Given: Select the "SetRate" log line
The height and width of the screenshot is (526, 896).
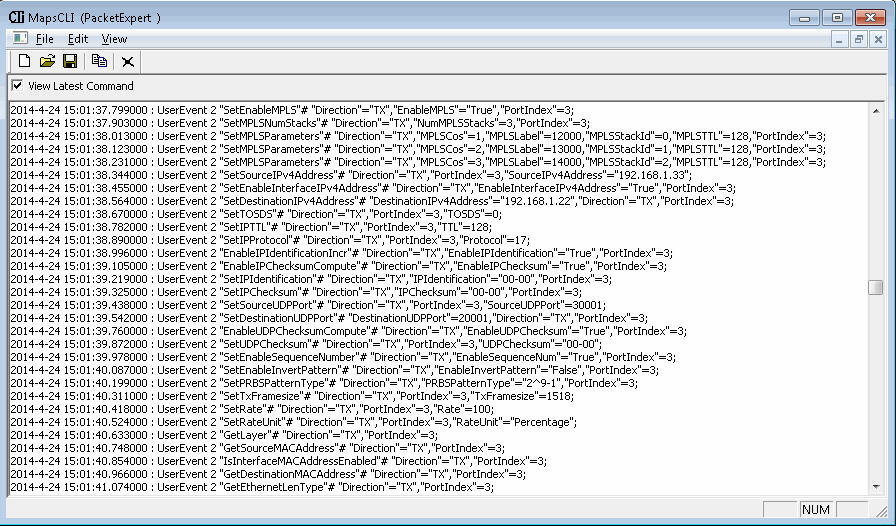Looking at the screenshot, I should [252, 409].
